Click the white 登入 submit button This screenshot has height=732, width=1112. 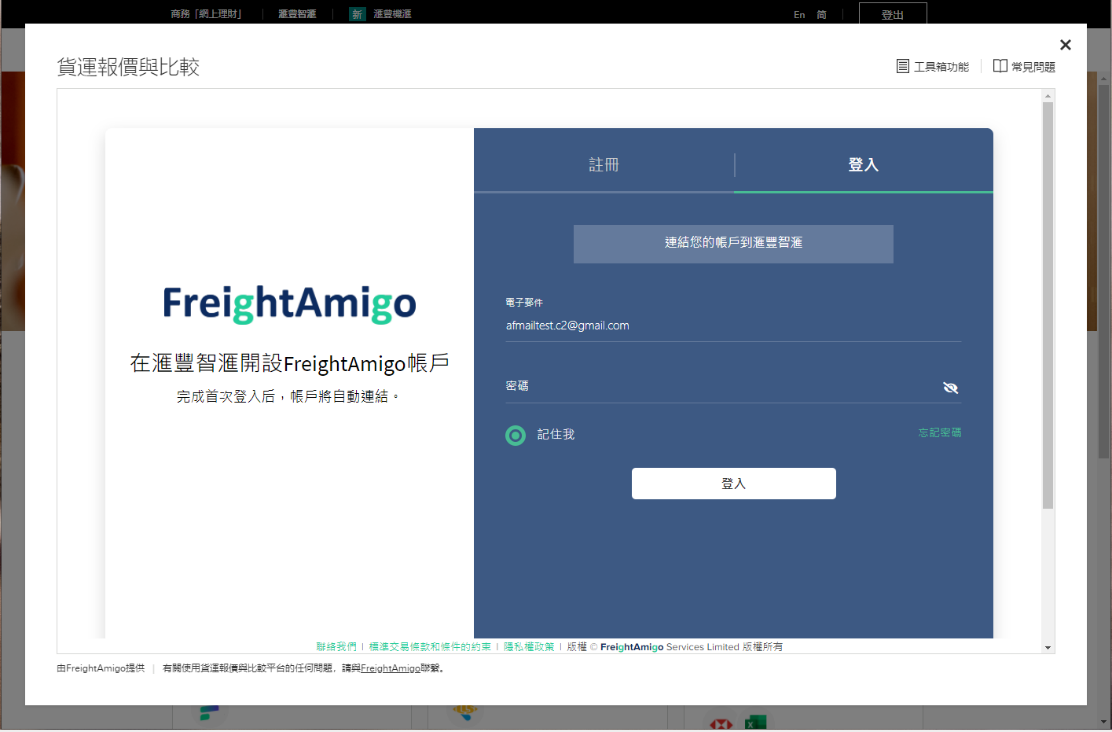[733, 484]
